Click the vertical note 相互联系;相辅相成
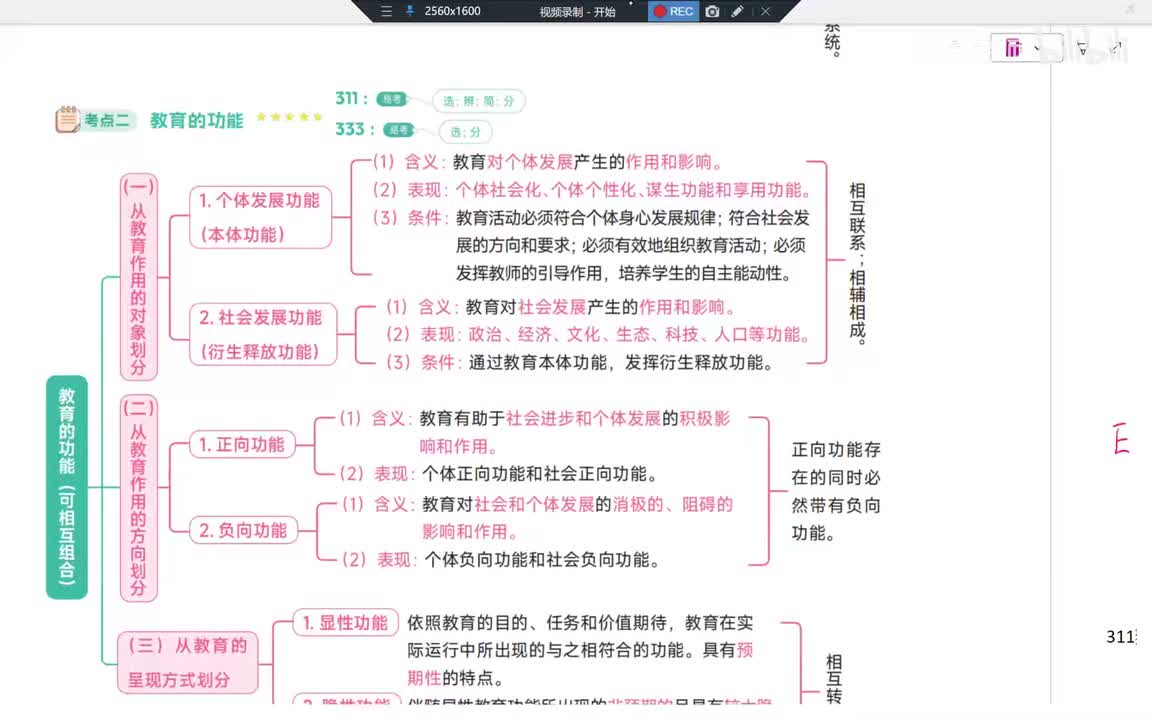The height and width of the screenshot is (720, 1152). (x=857, y=263)
